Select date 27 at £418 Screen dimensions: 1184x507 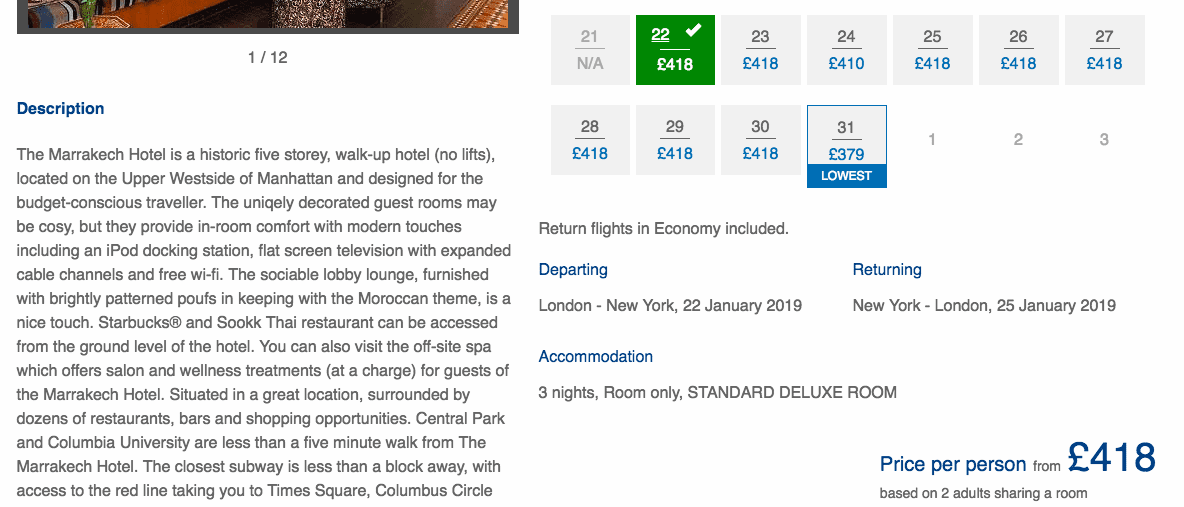(x=1105, y=50)
